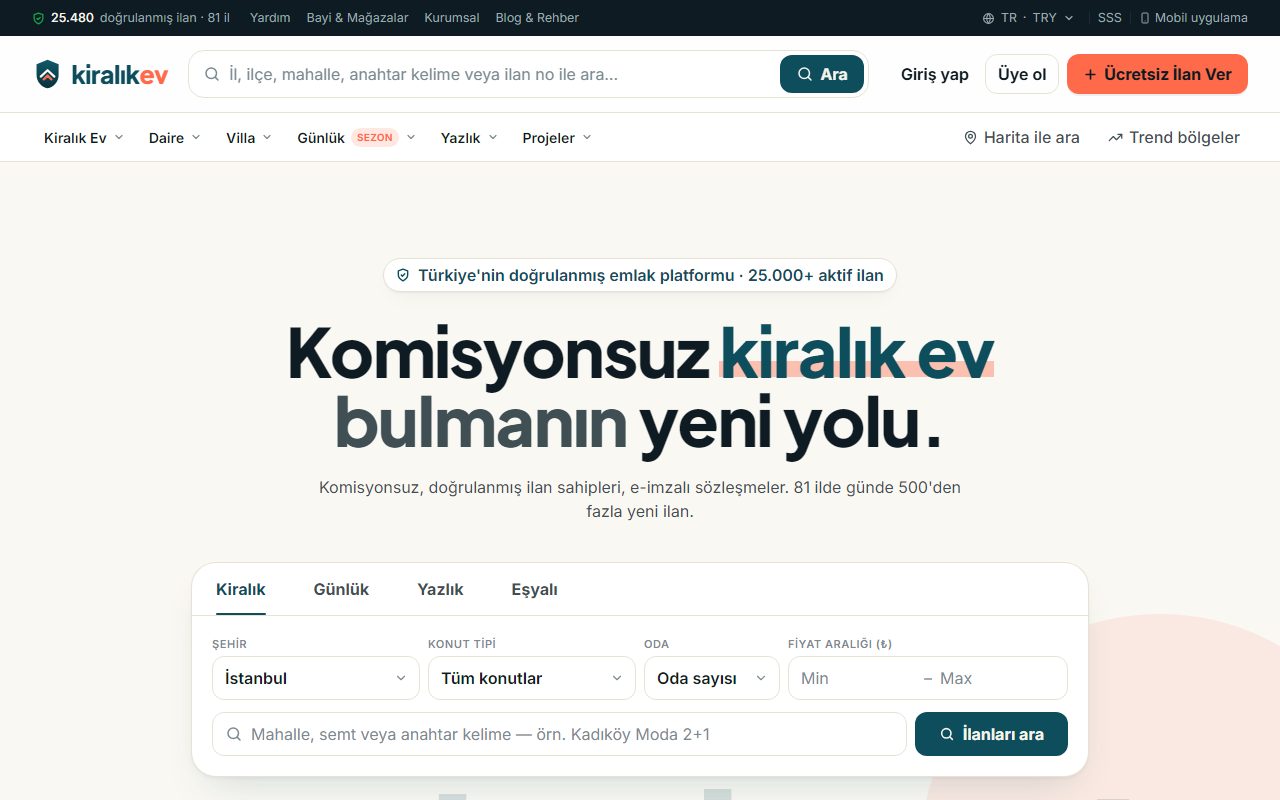
Task: Click the magnifier icon in the keyword search field
Action: point(234,734)
